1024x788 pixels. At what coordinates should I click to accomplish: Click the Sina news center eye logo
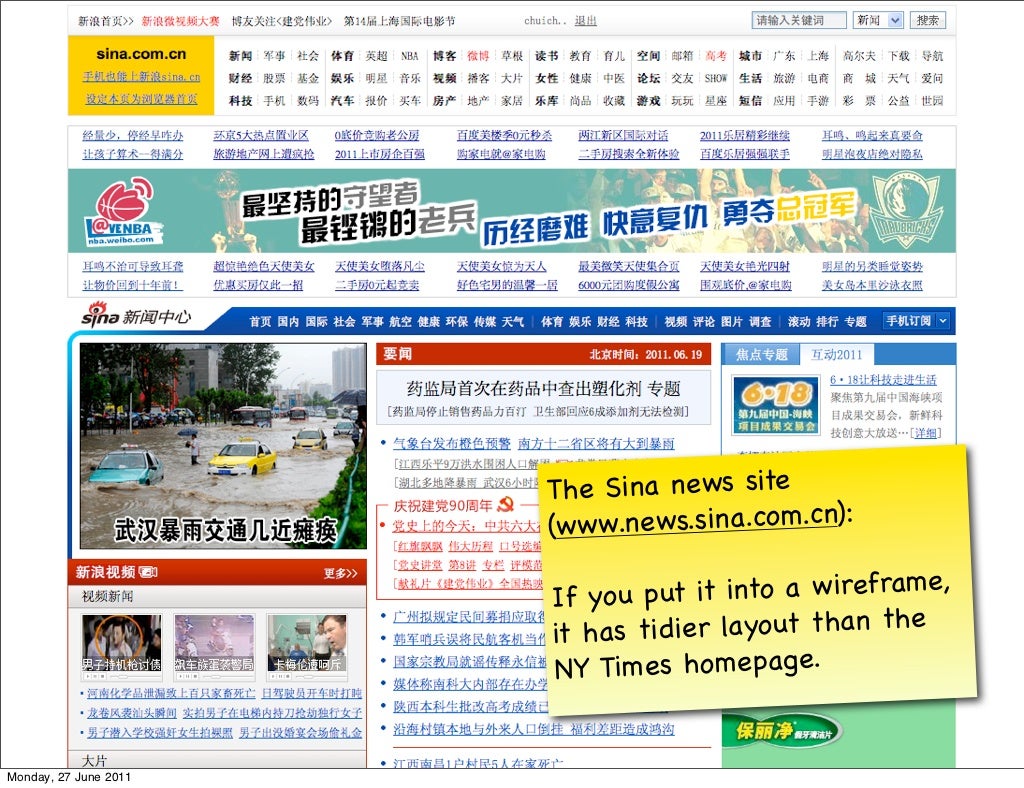point(101,314)
